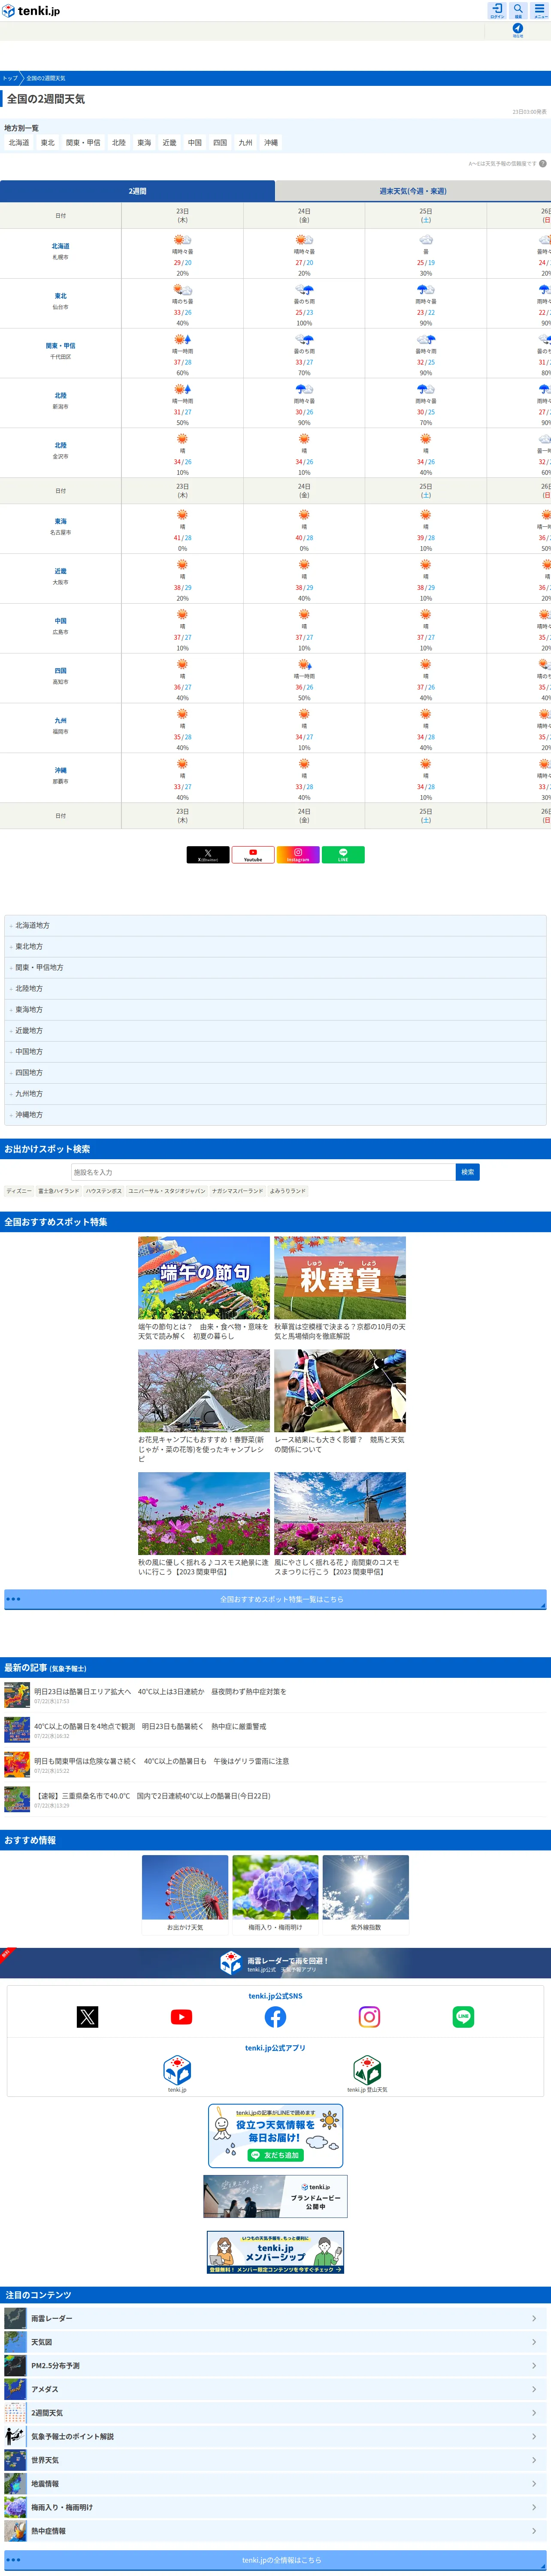Expand the 東北地方 section
Image resolution: width=551 pixels, height=2576 pixels.
(x=275, y=947)
